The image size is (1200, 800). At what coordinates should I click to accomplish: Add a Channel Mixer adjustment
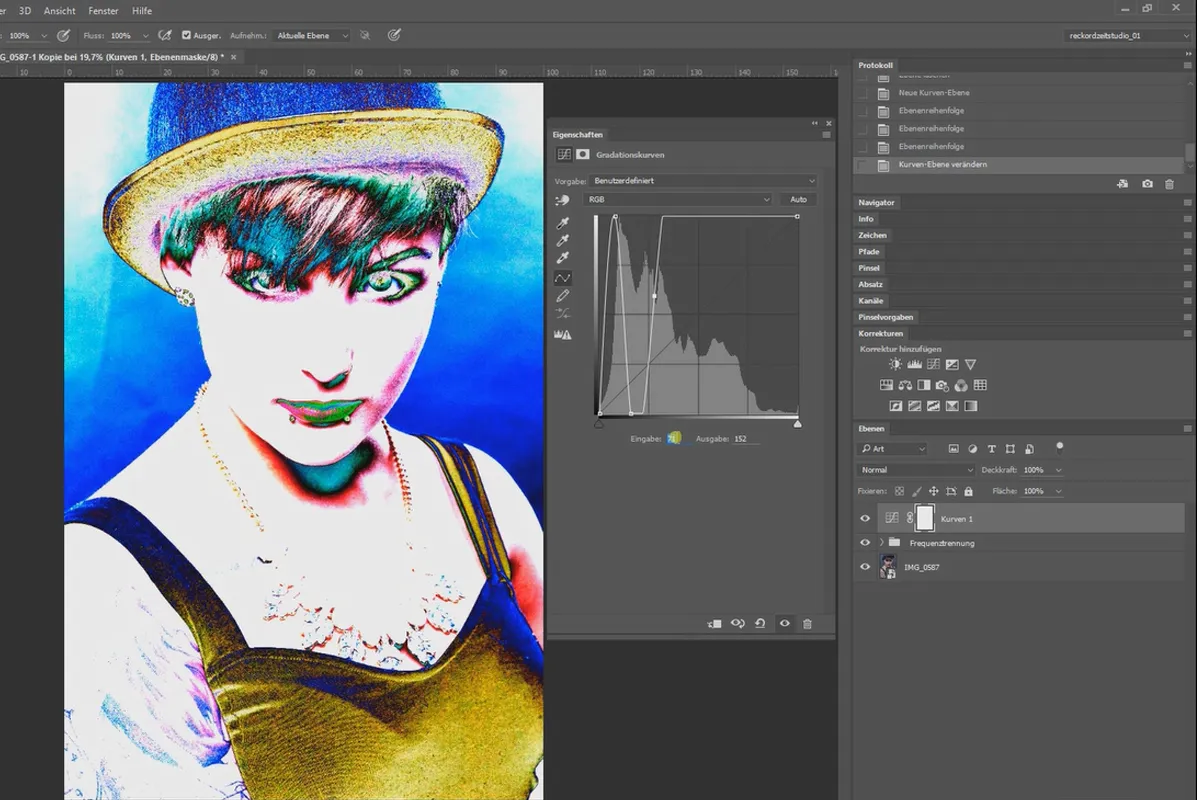tap(962, 385)
